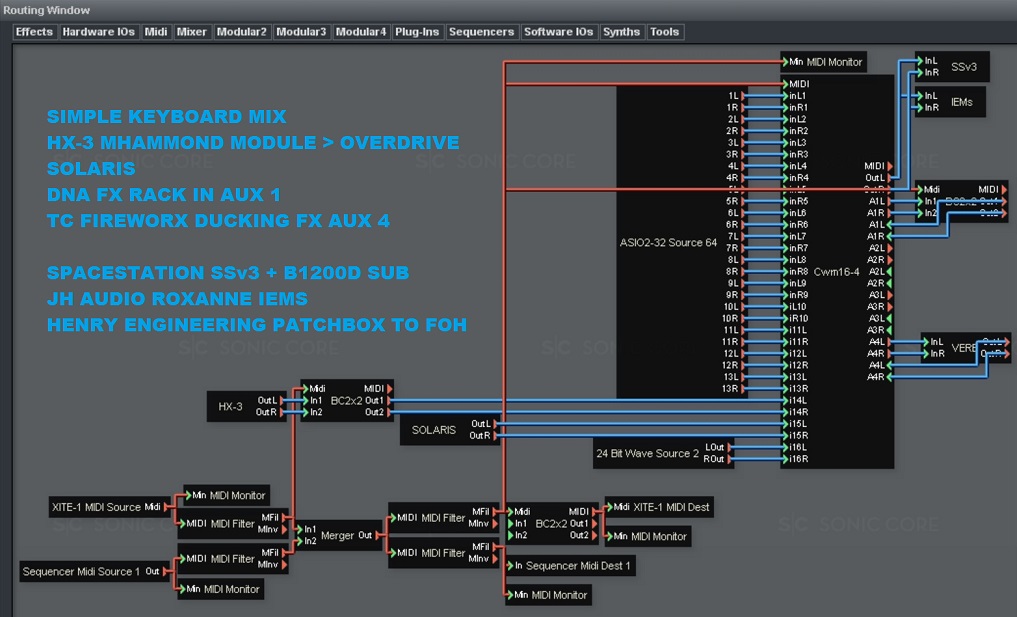Open the Synths menu
The height and width of the screenshot is (617, 1017).
(621, 32)
